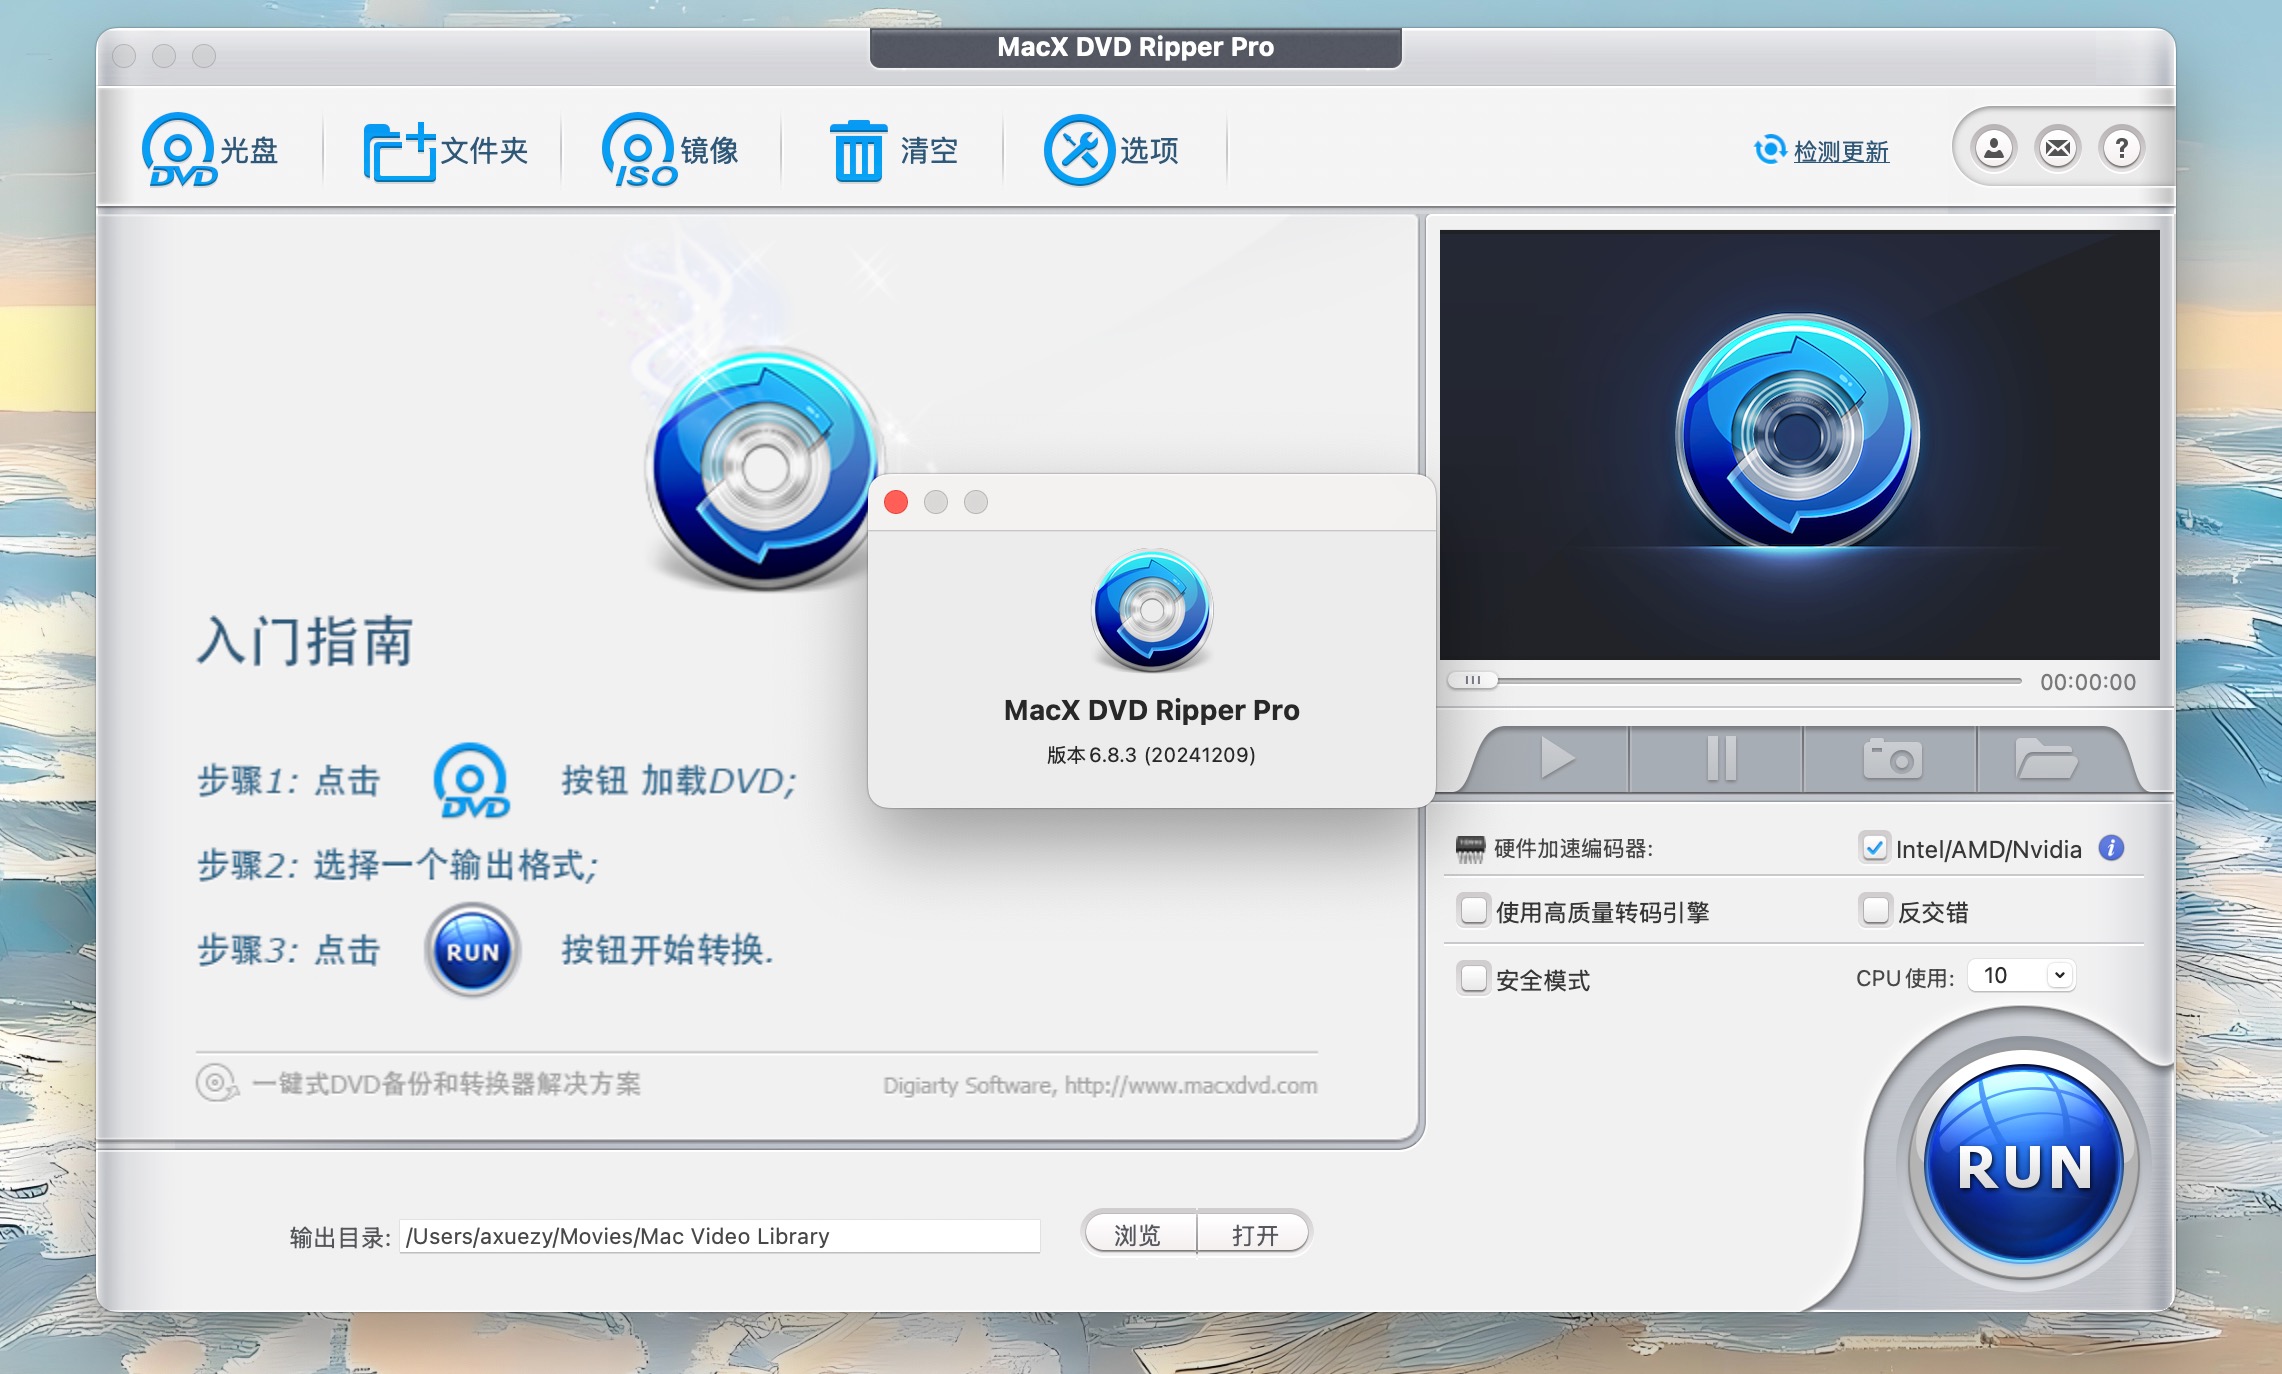The width and height of the screenshot is (2282, 1374).
Task: Click the 输出目录 label
Action: tap(340, 1237)
